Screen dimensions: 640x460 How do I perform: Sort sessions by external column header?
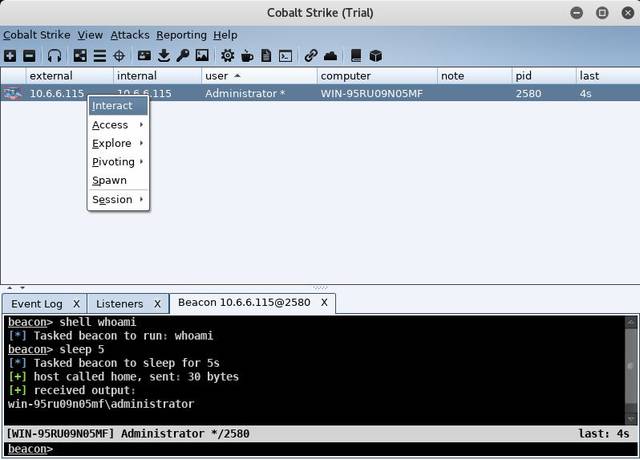pos(69,76)
